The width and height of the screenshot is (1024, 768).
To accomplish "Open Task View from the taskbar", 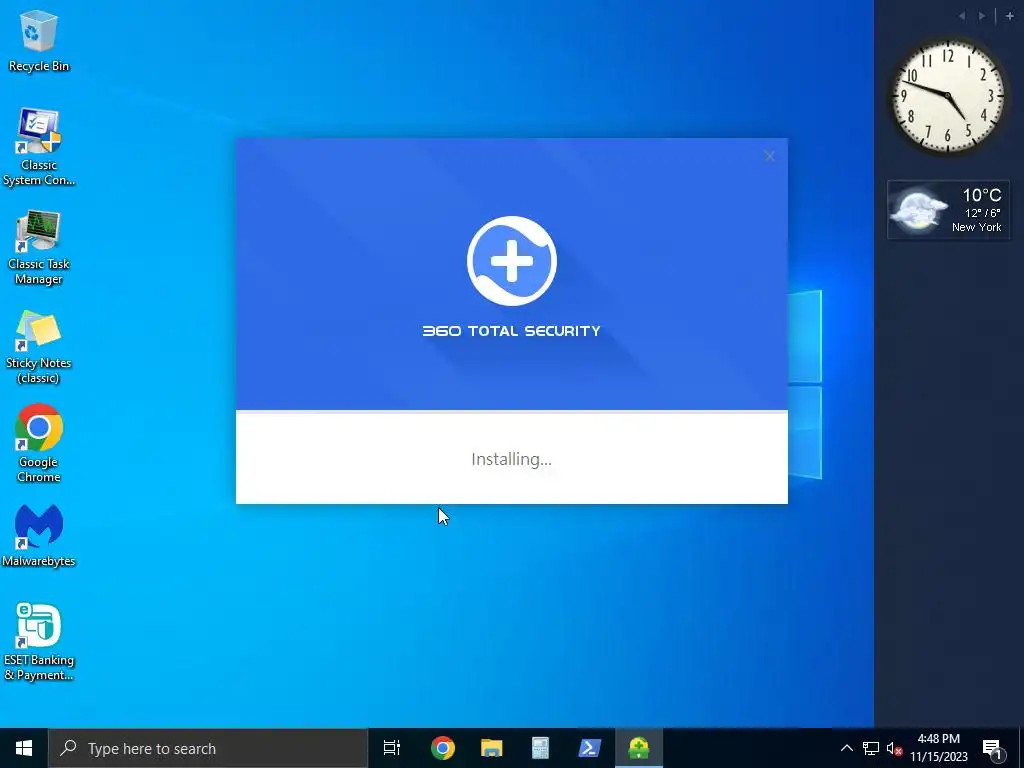I will 392,748.
